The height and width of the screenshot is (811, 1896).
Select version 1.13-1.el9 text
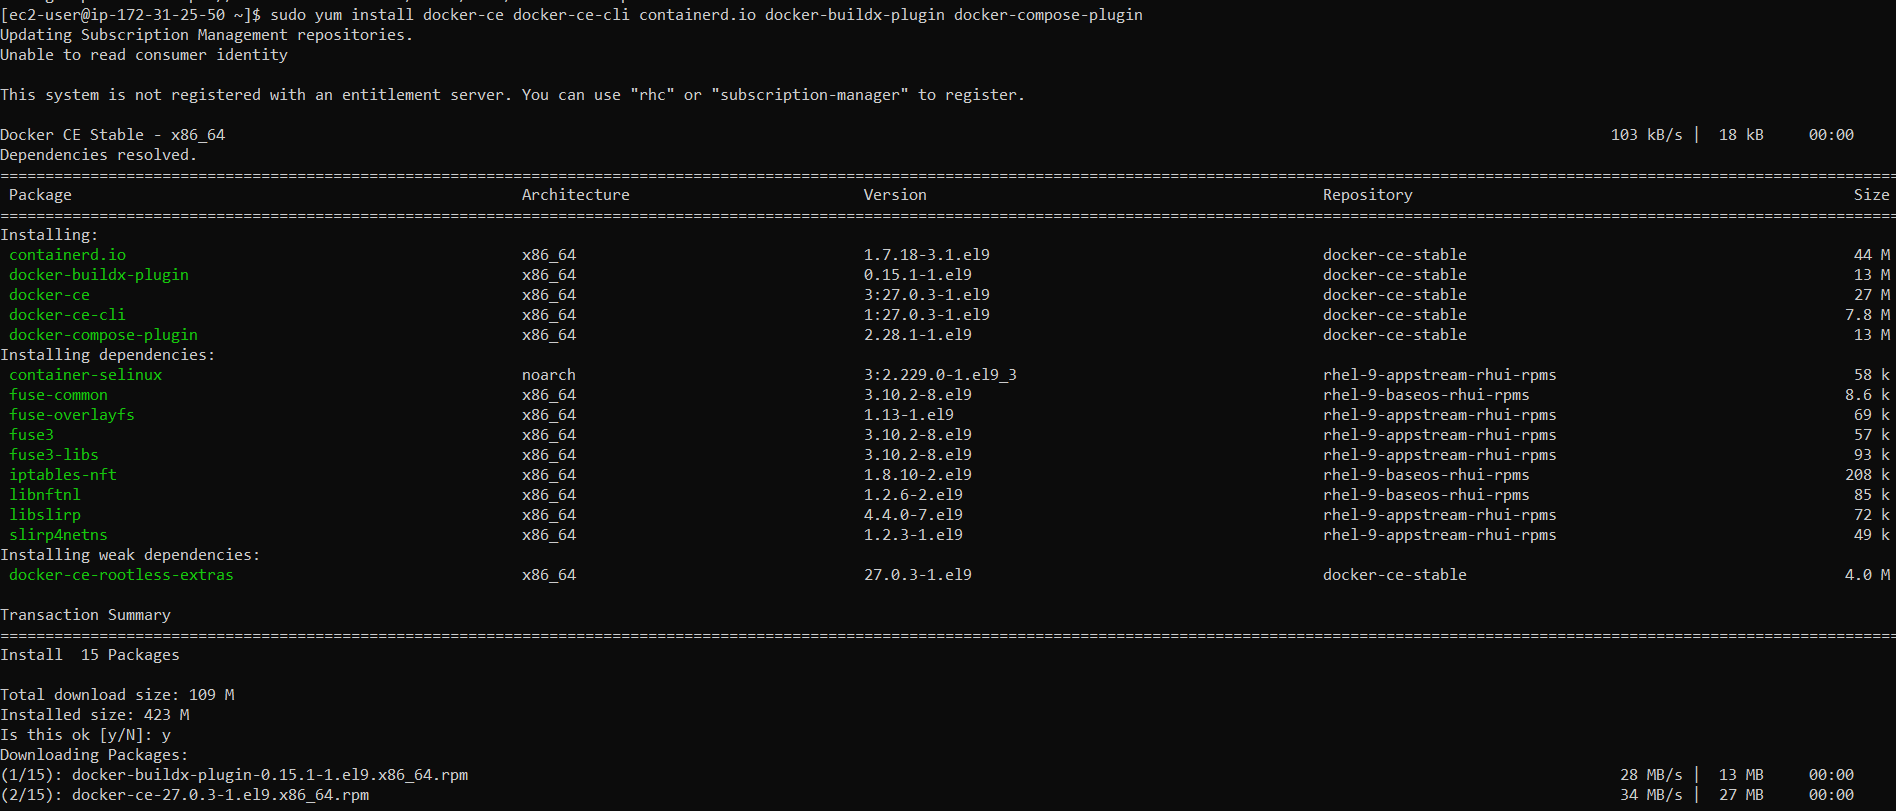click(908, 415)
